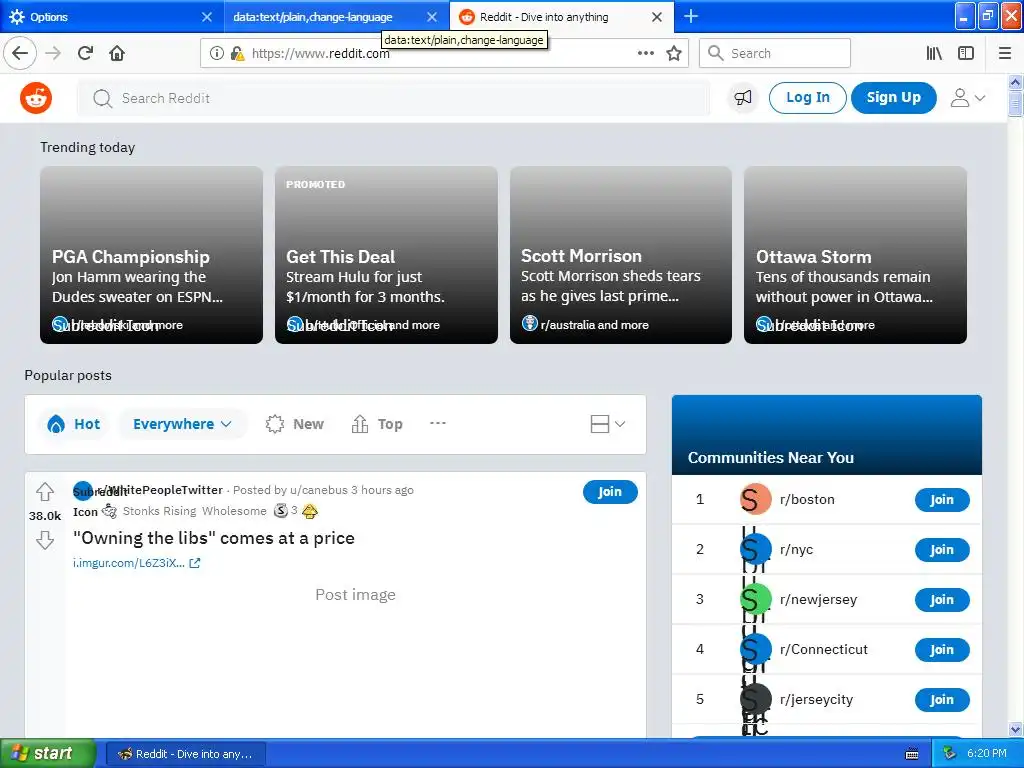Click the 6:20 PM system clock
The width and height of the screenshot is (1024, 768).
(986, 754)
